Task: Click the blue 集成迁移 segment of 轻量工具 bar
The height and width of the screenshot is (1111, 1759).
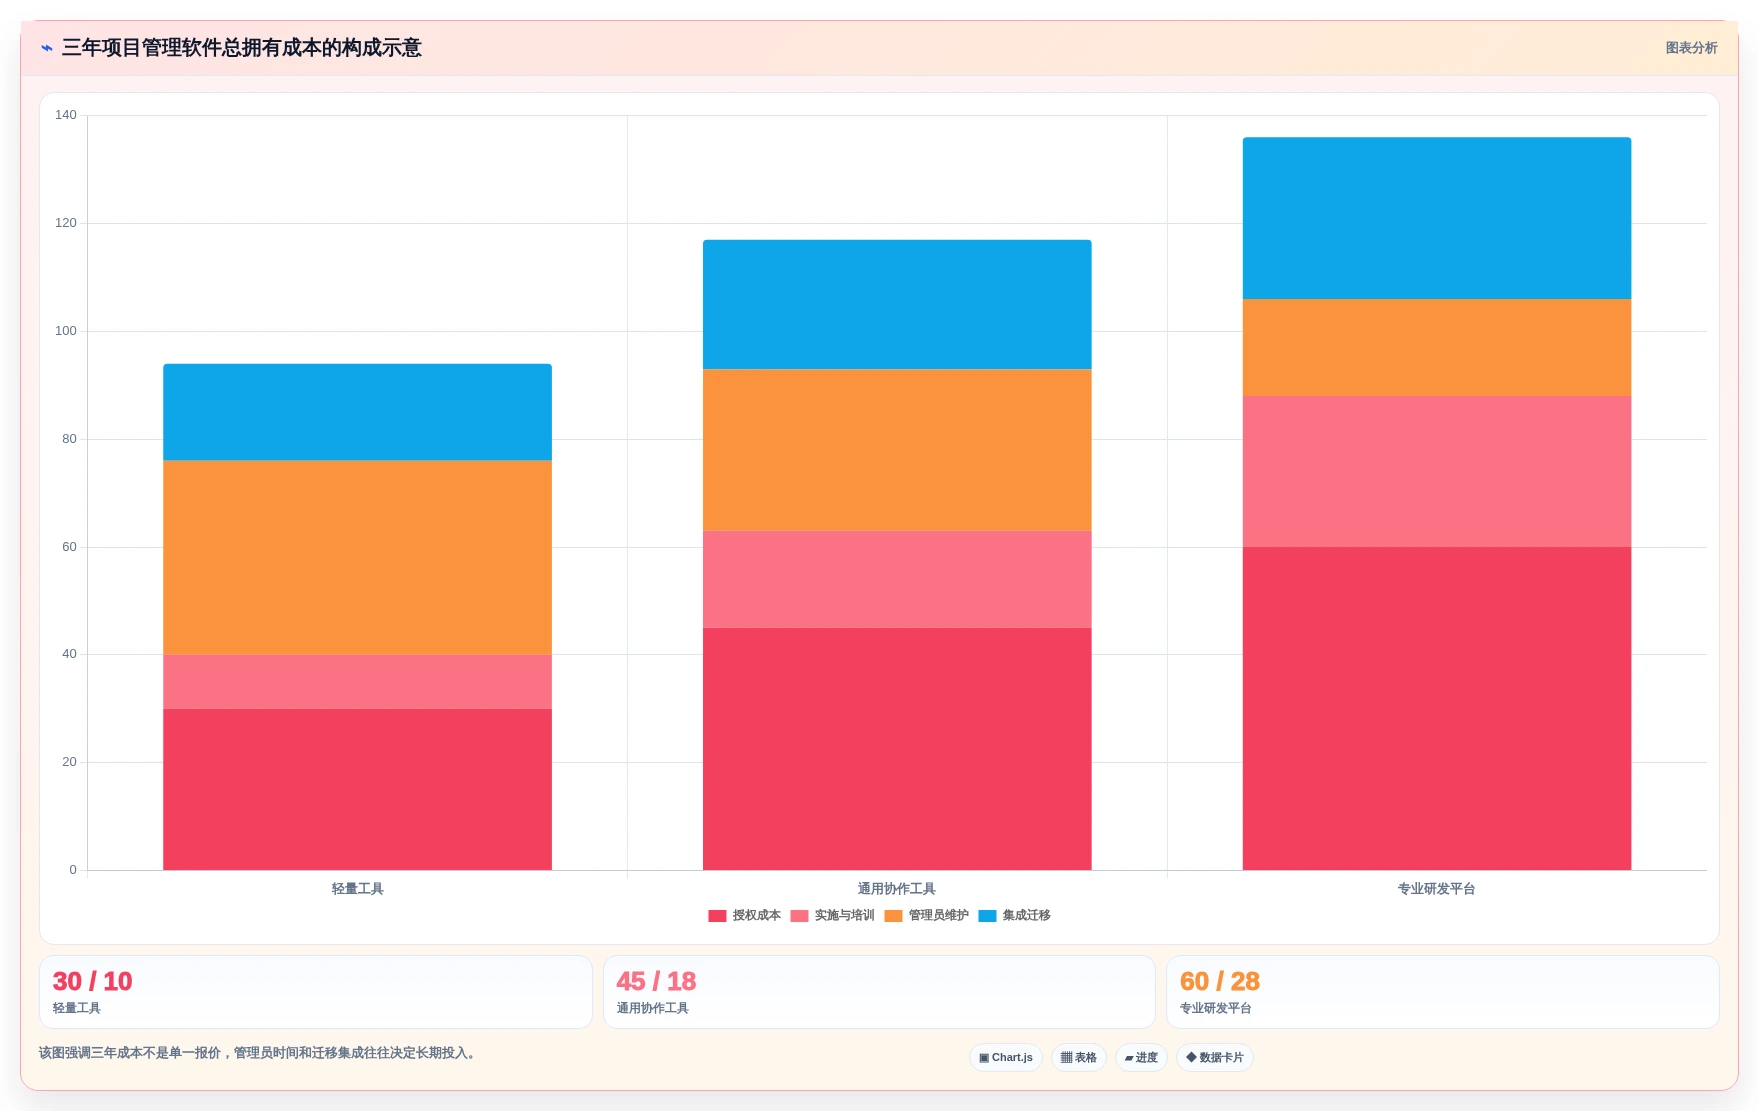Action: coord(357,412)
